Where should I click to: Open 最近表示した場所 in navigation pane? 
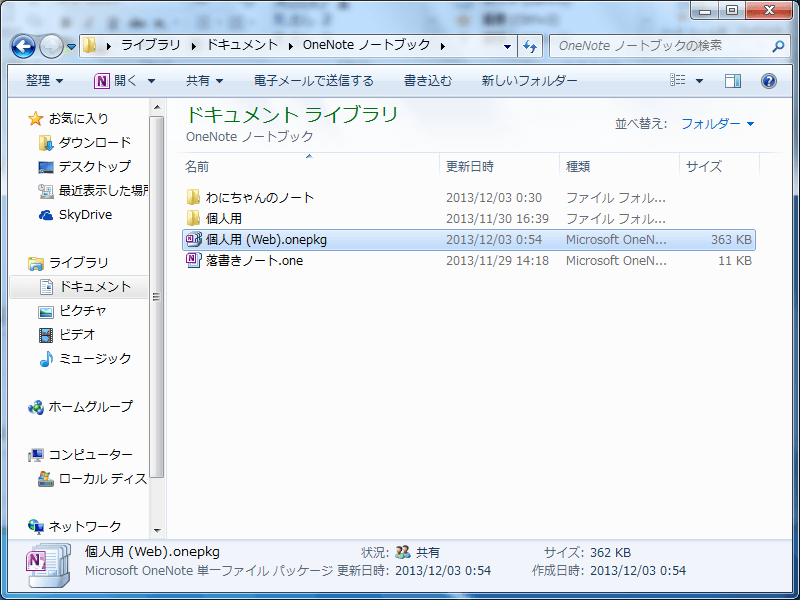tap(104, 191)
